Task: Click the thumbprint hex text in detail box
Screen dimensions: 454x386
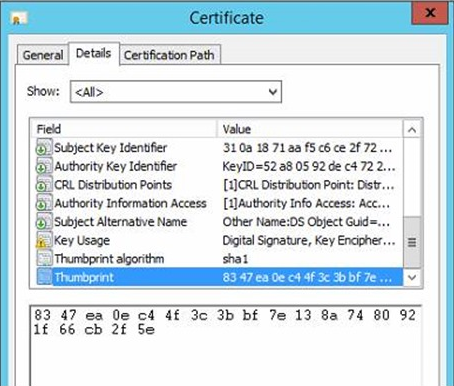Action: click(x=225, y=322)
